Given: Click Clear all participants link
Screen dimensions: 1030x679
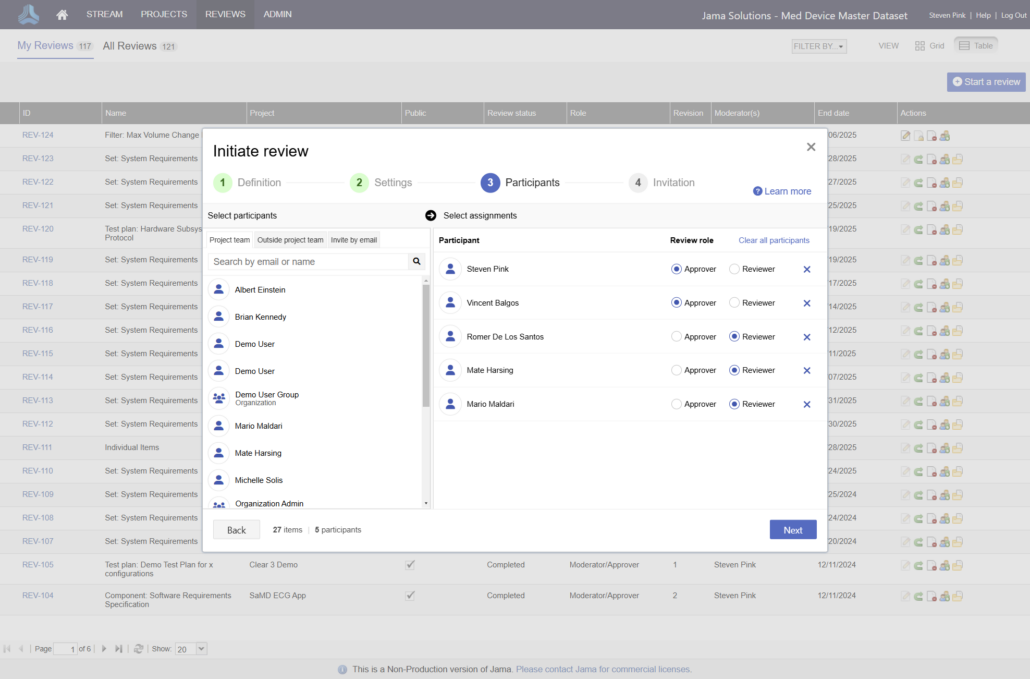Looking at the screenshot, I should [773, 240].
